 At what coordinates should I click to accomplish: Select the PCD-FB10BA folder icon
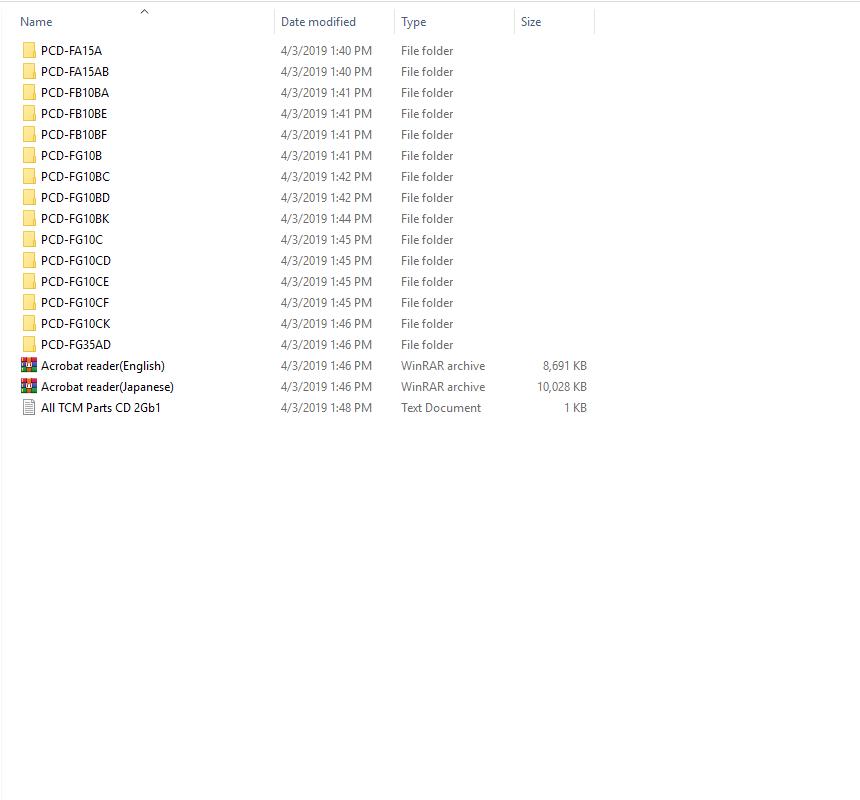pyautogui.click(x=29, y=93)
